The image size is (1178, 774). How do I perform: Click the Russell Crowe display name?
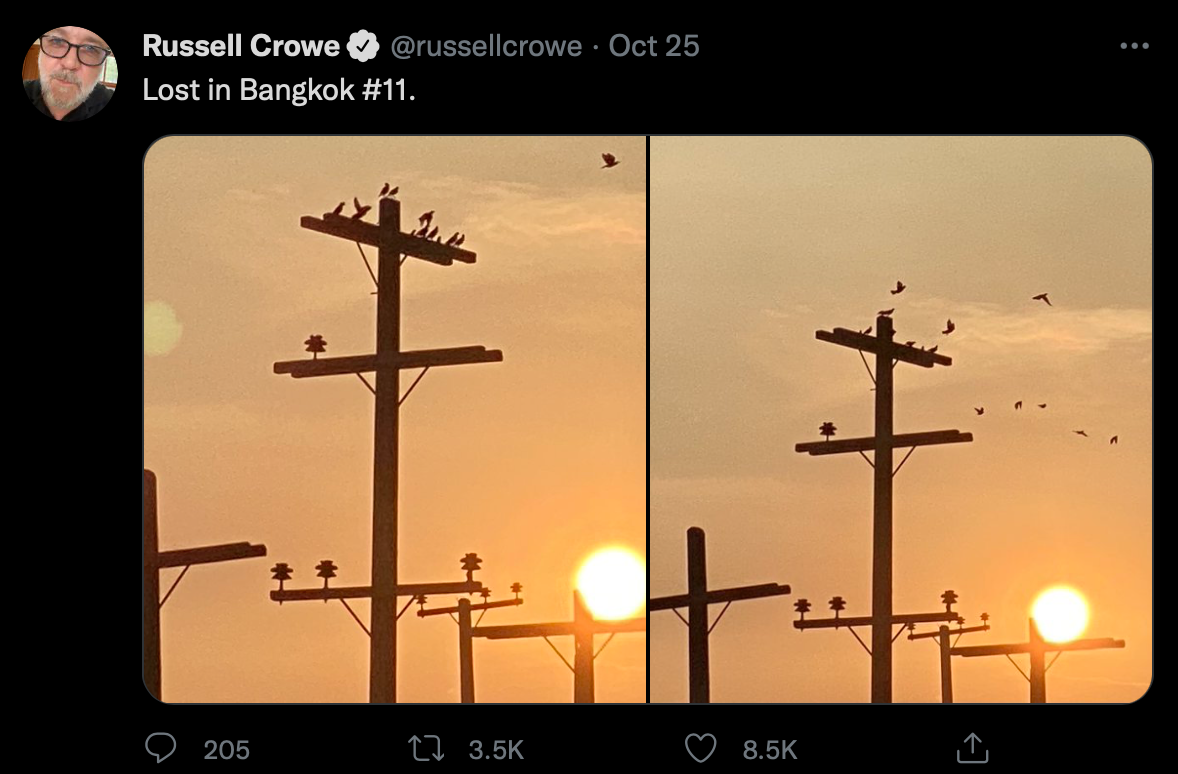[241, 46]
